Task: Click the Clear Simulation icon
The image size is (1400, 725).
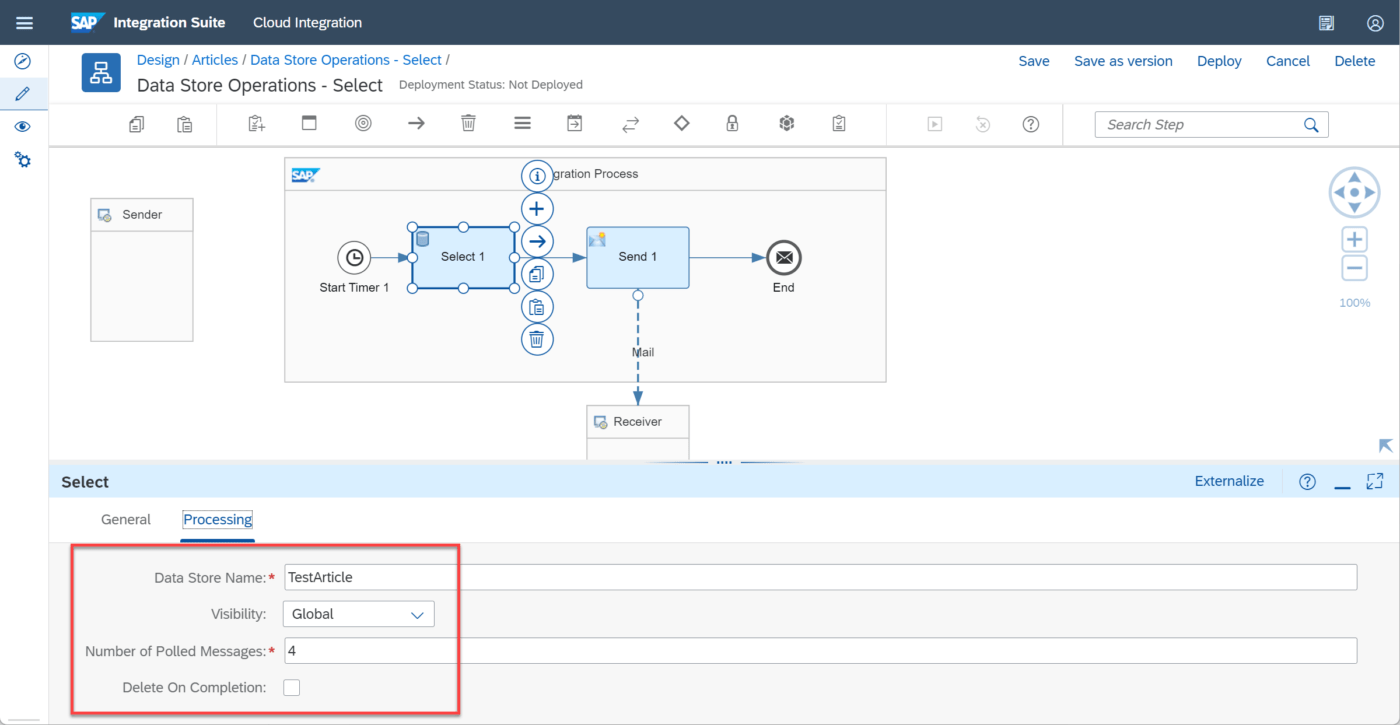Action: pos(983,124)
